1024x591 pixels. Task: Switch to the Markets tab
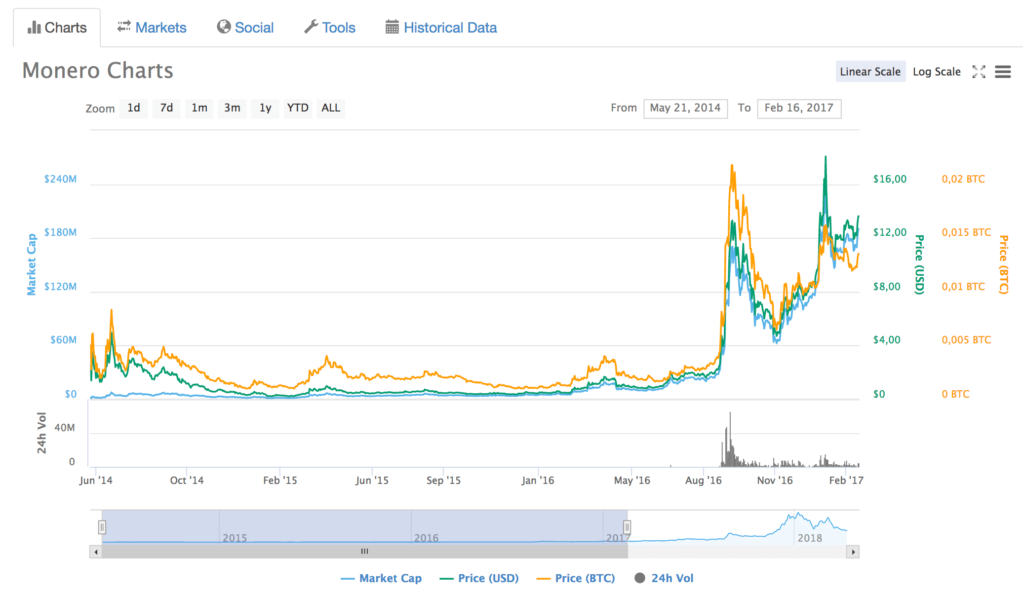(151, 27)
